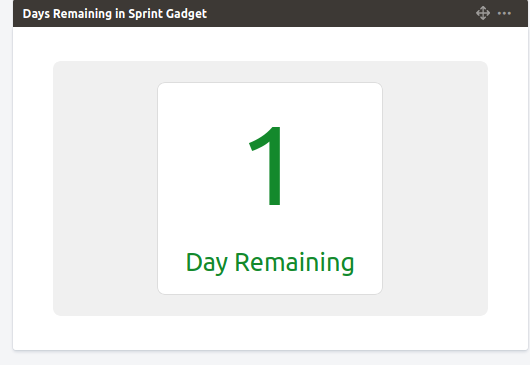
Task: Click white card area between number and label
Action: point(270,228)
